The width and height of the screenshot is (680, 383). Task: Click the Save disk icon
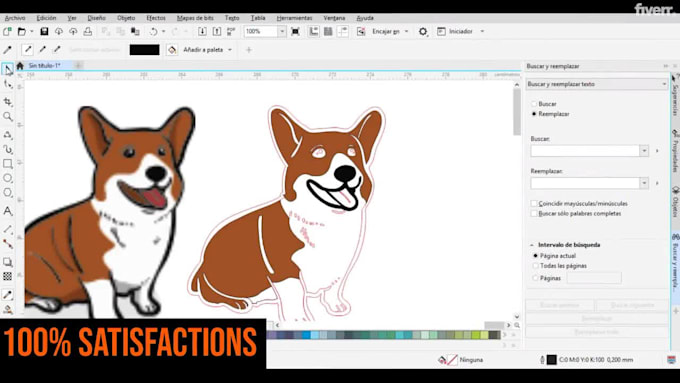pos(44,31)
